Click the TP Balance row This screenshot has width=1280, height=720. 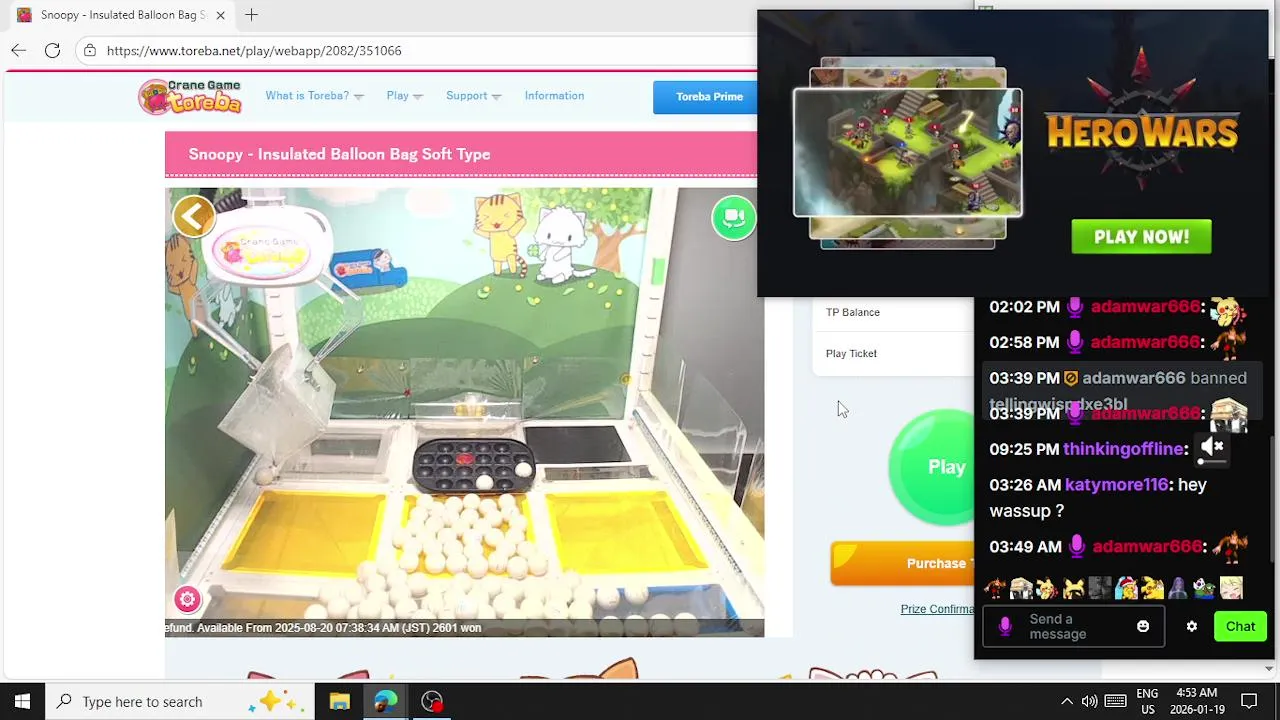(893, 312)
